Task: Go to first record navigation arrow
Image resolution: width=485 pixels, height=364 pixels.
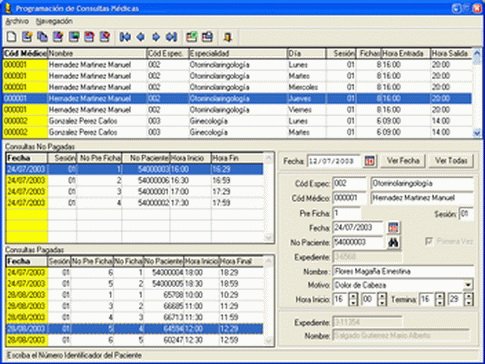Action: pyautogui.click(x=125, y=37)
